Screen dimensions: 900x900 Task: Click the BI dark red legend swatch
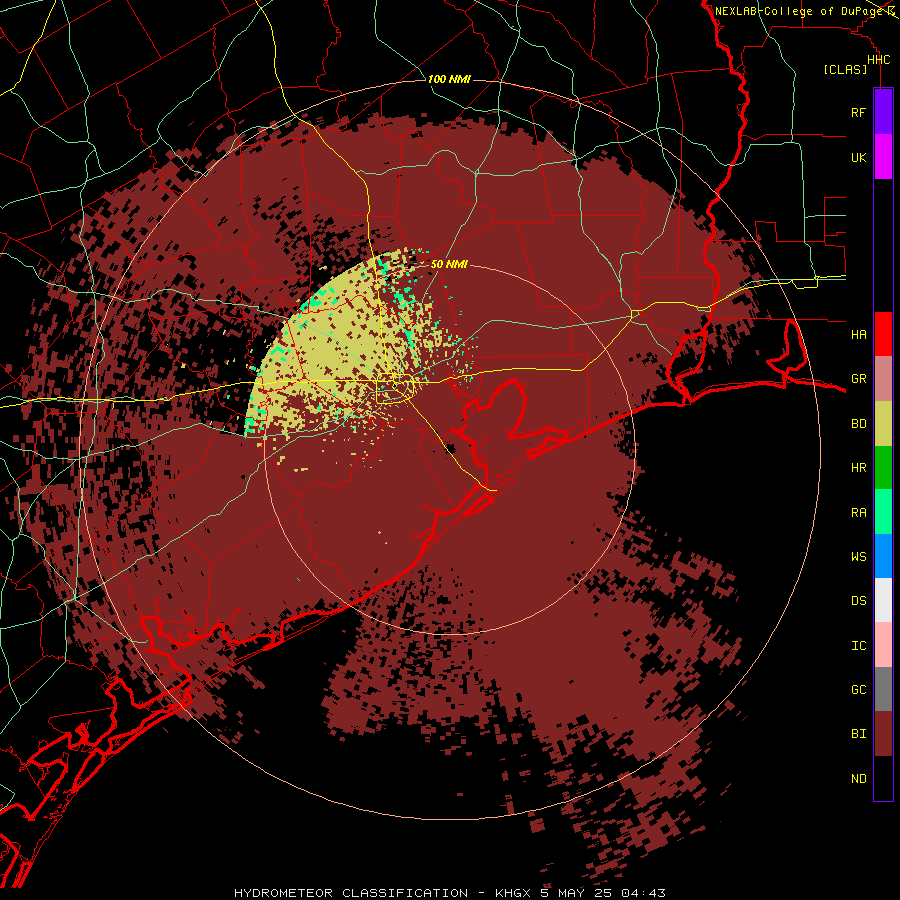coord(883,734)
